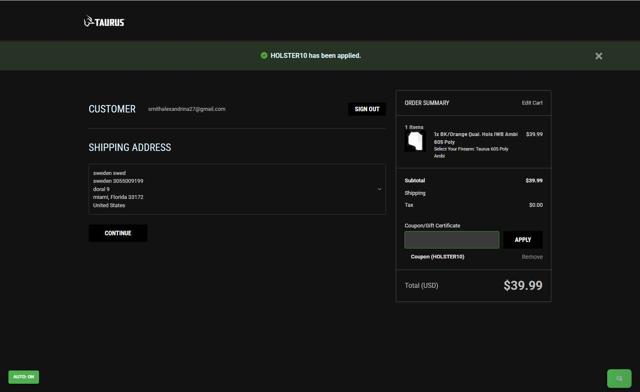The width and height of the screenshot is (640, 392).
Task: Click the Tax $0.00 value
Action: coord(536,205)
